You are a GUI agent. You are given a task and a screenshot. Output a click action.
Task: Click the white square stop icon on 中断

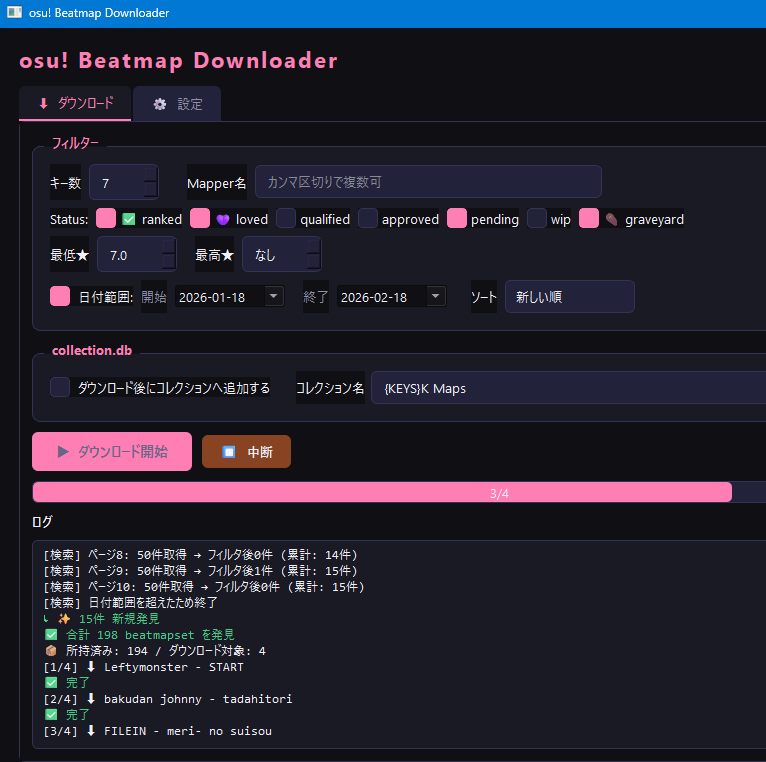click(x=228, y=452)
